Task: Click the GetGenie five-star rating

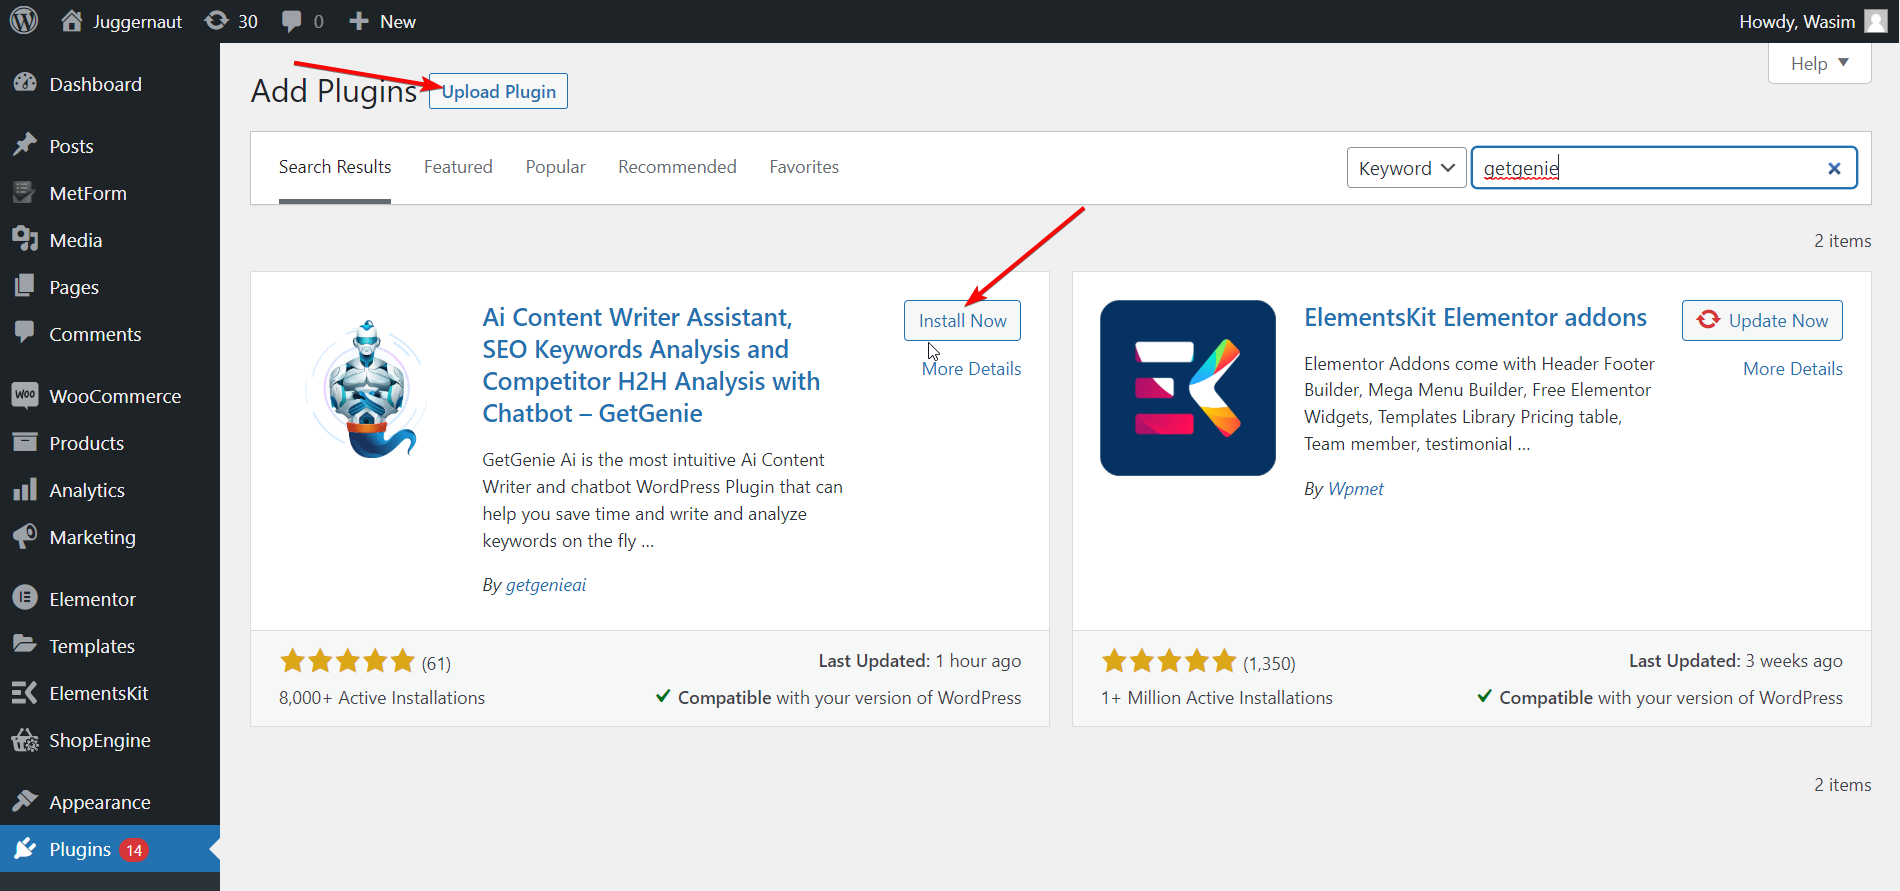Action: pyautogui.click(x=347, y=661)
